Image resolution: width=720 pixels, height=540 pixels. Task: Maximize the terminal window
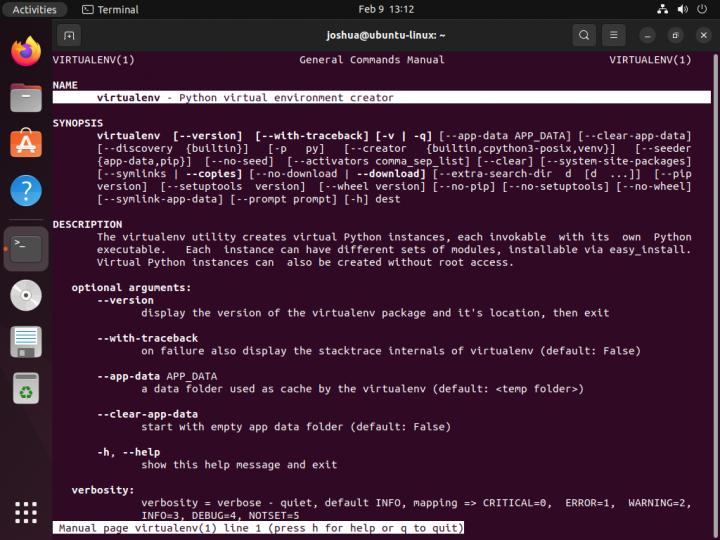675,35
